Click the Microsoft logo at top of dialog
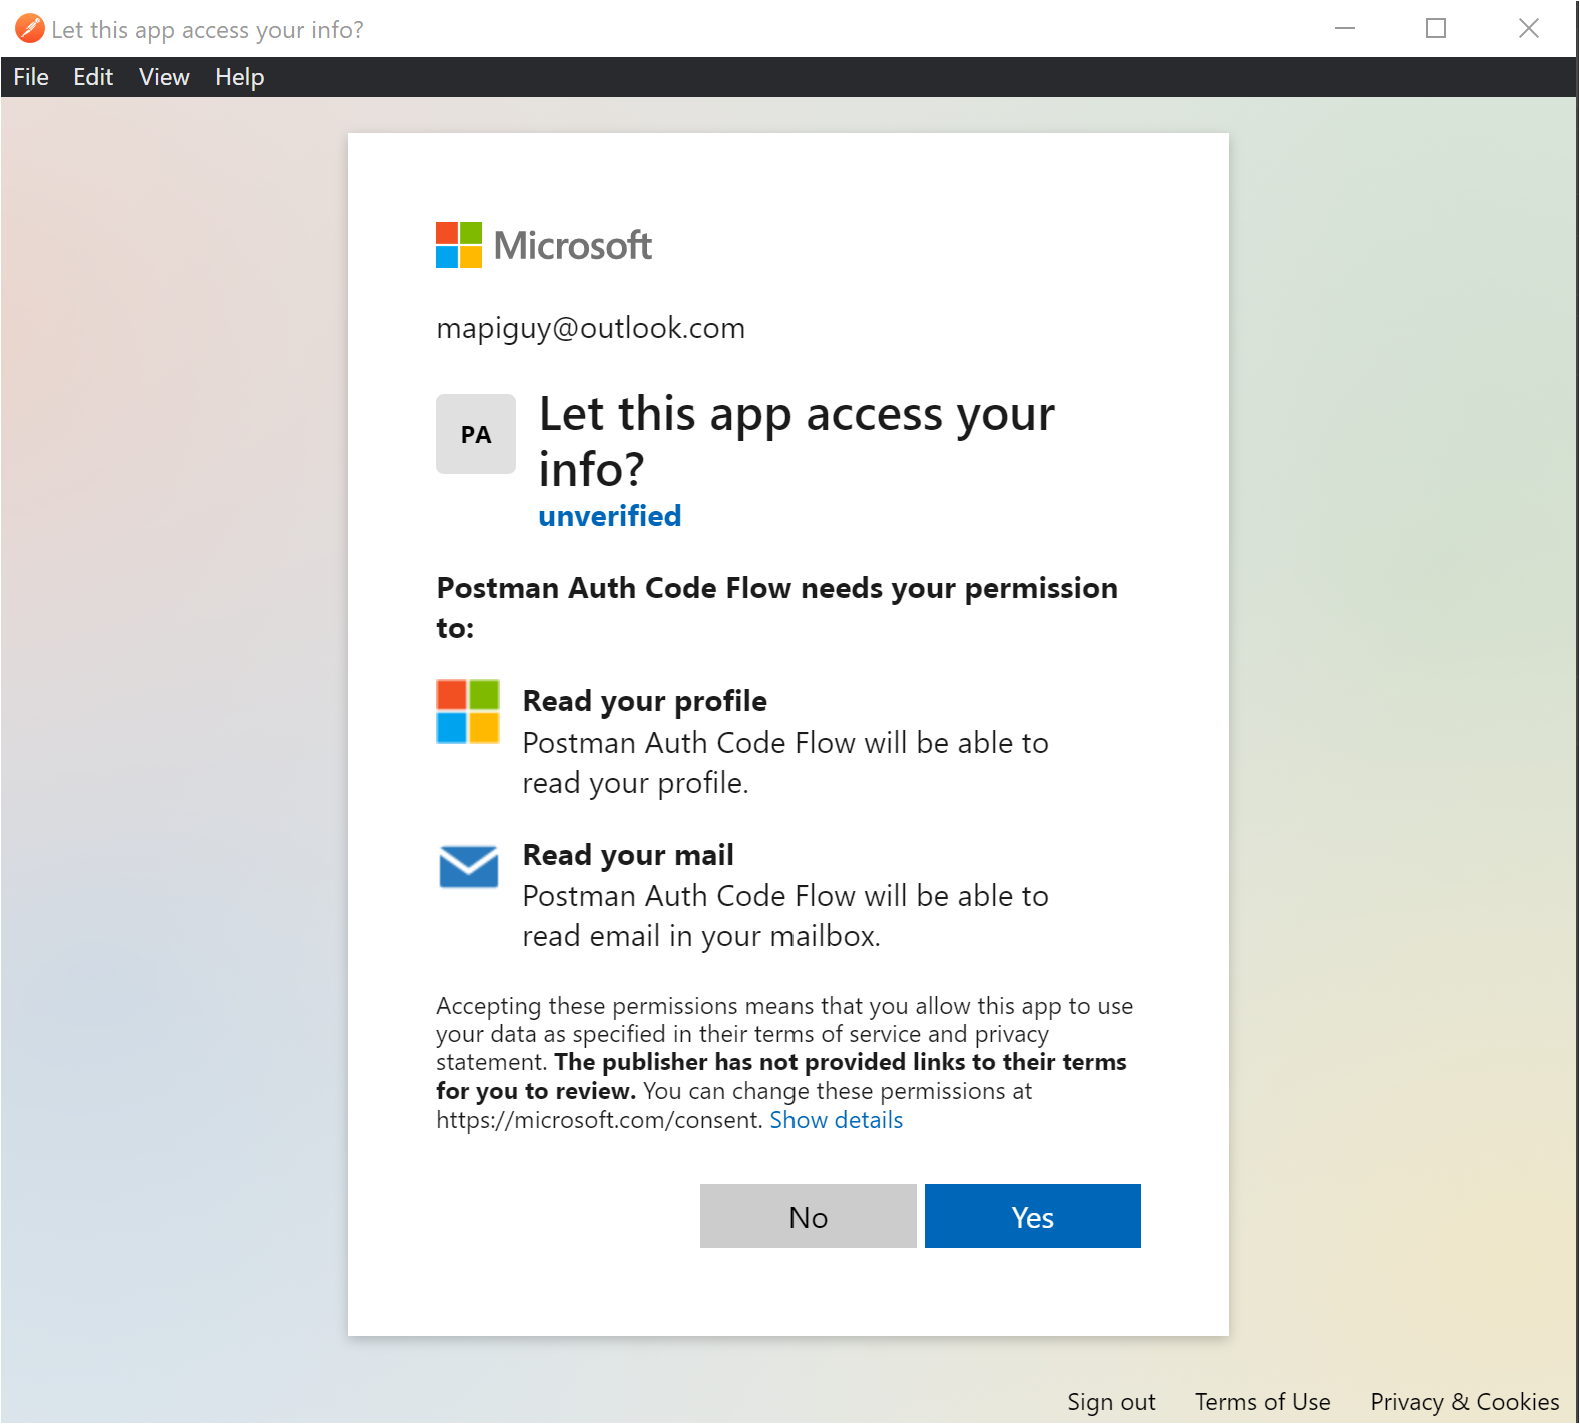 pos(544,245)
